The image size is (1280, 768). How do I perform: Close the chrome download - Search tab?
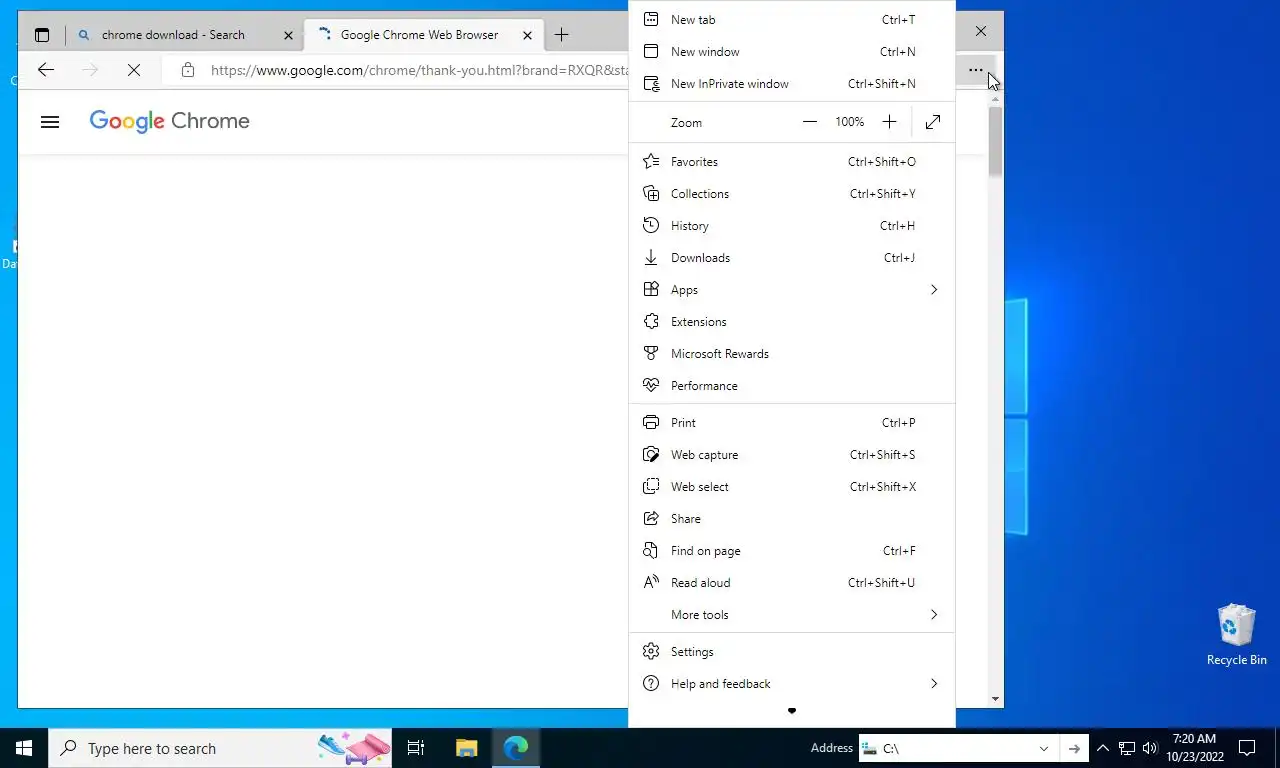pos(288,35)
